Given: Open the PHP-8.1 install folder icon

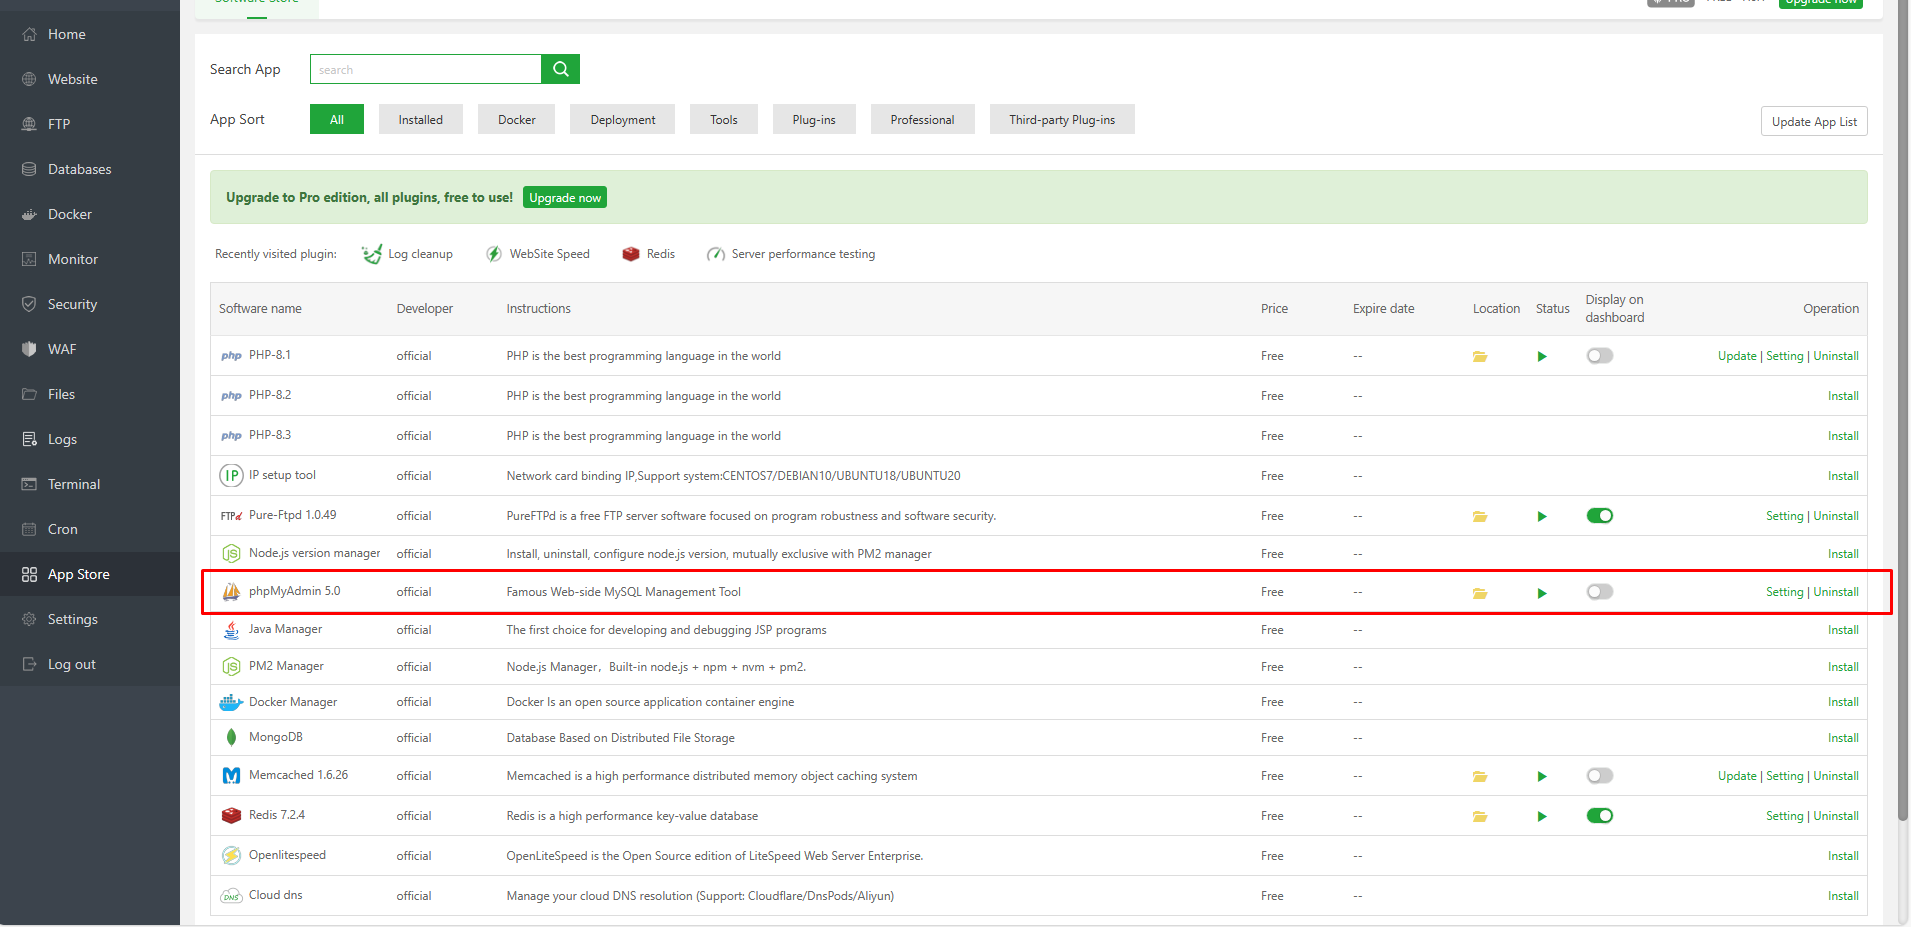Looking at the screenshot, I should [1480, 357].
